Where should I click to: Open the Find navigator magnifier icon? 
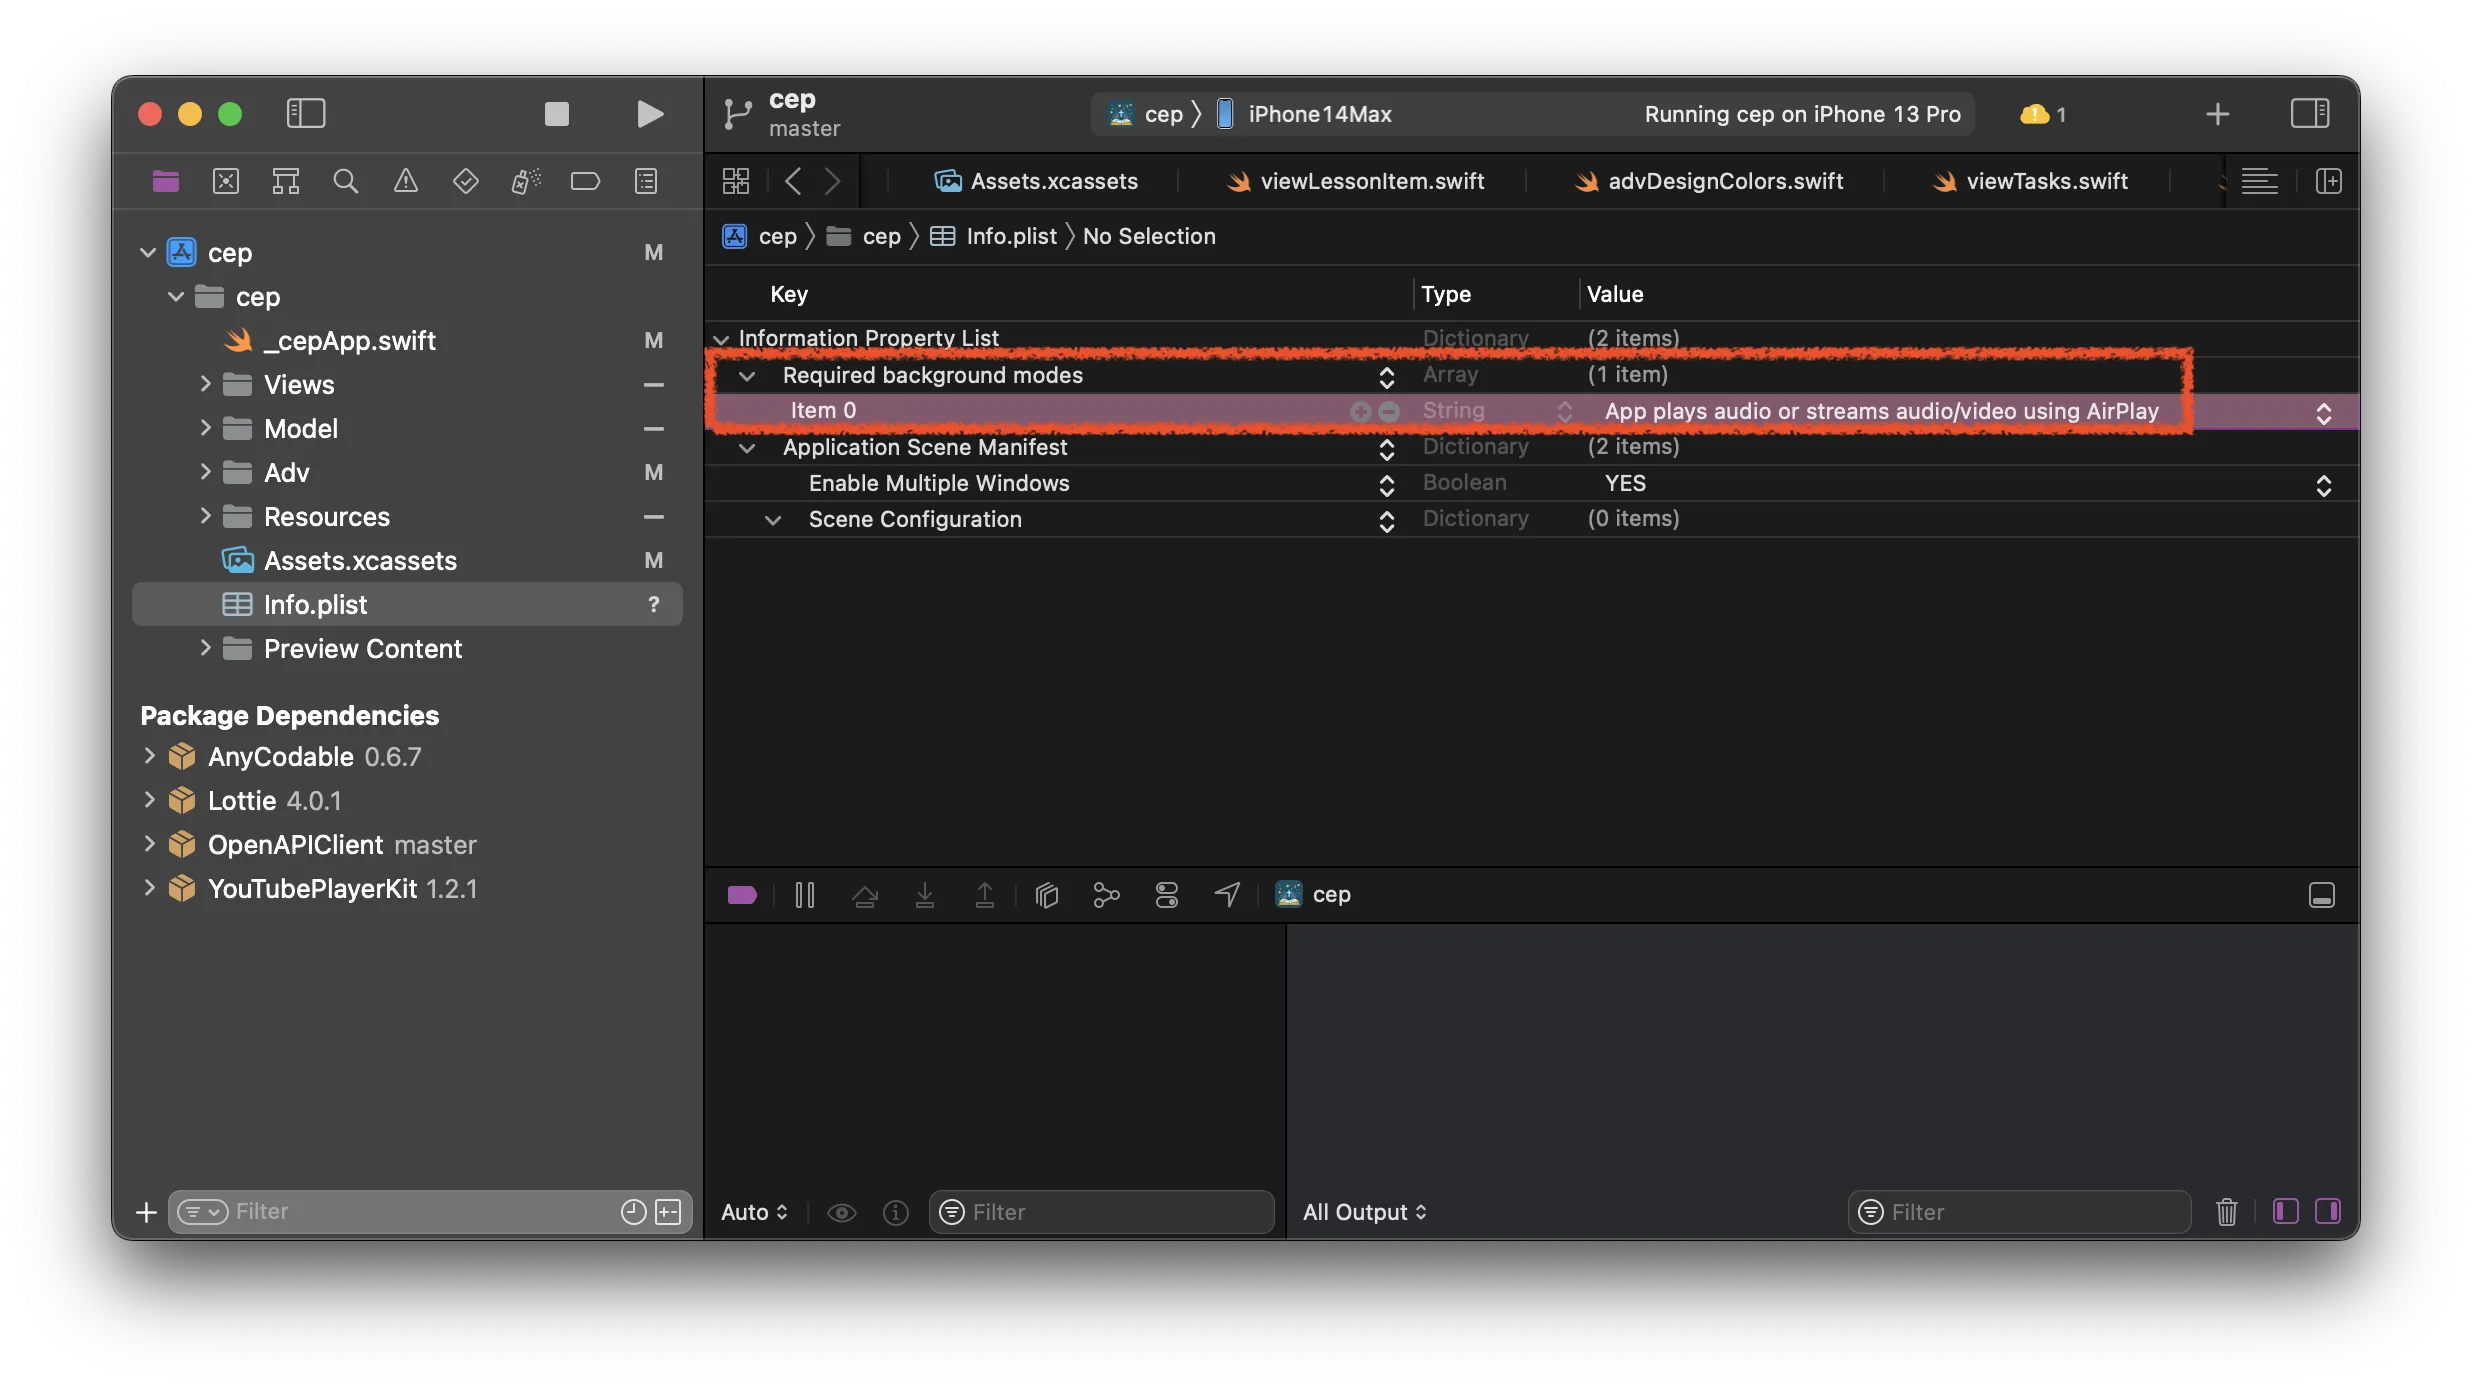[345, 181]
